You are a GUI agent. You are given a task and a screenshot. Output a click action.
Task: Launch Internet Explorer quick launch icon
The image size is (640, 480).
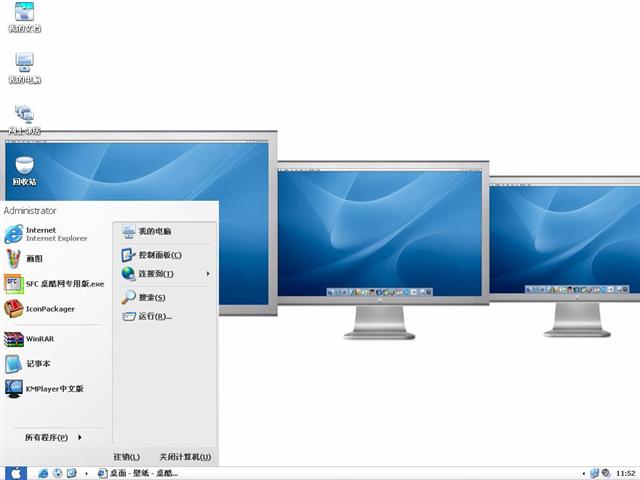click(x=43, y=473)
